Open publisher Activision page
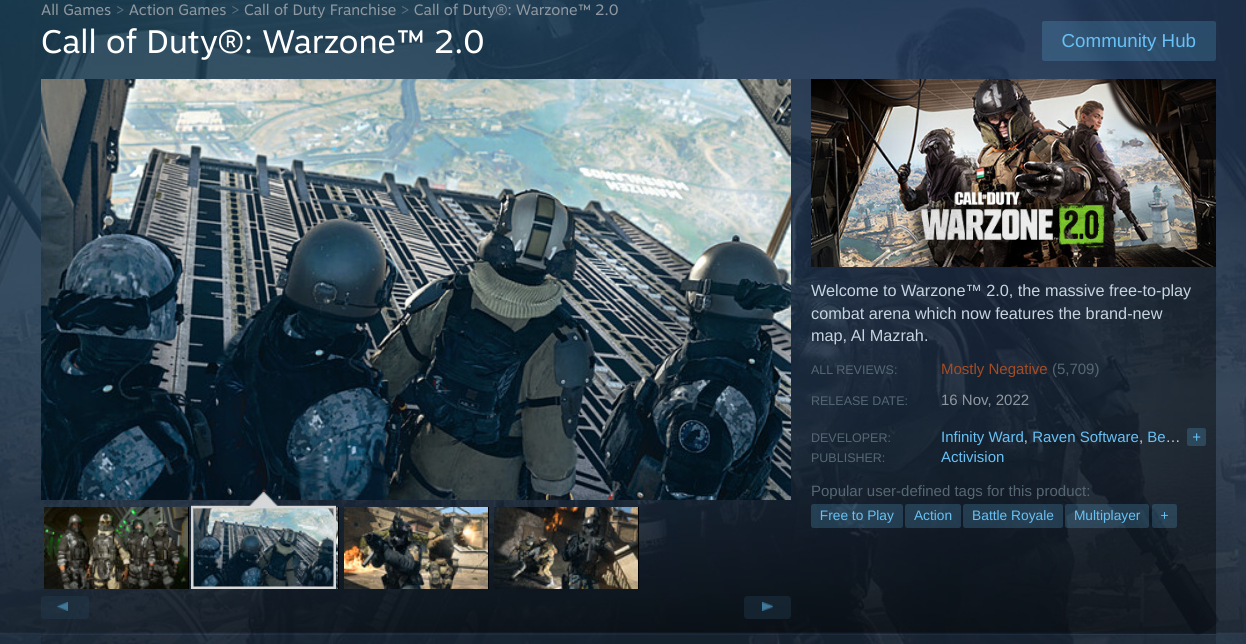 pyautogui.click(x=972, y=457)
